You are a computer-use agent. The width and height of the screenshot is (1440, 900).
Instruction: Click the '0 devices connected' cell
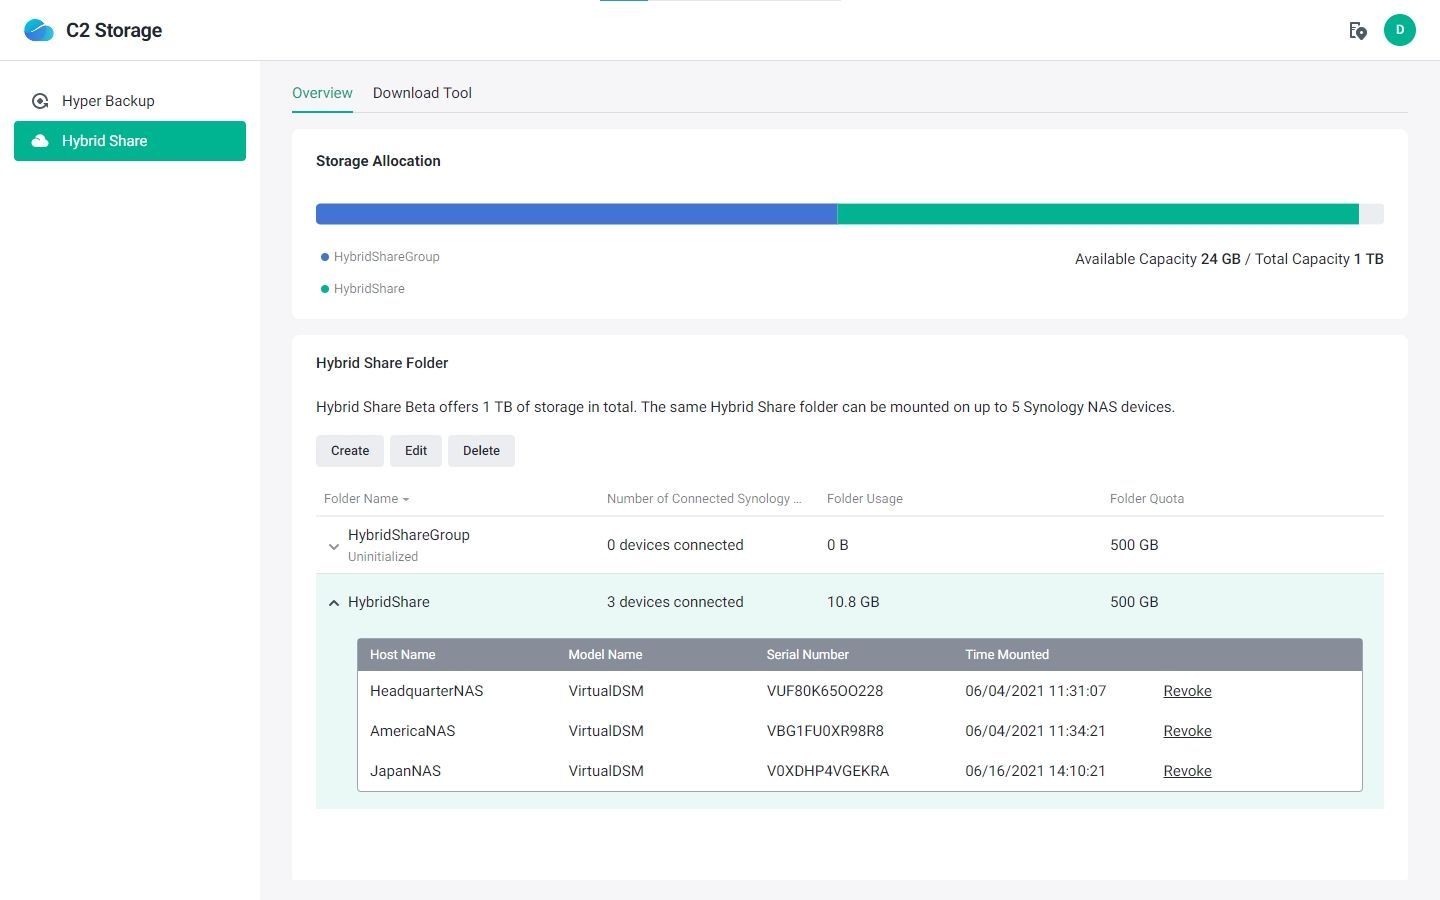[x=675, y=545]
